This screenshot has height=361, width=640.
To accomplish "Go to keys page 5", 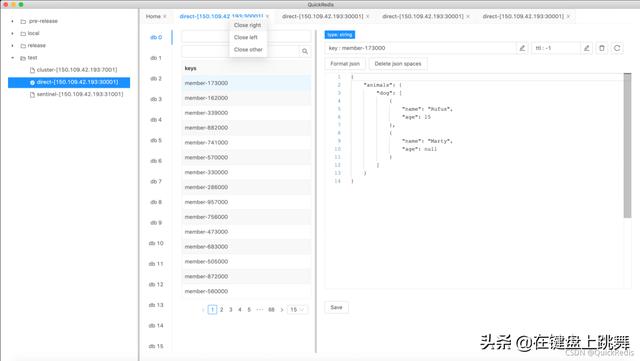I will point(249,310).
